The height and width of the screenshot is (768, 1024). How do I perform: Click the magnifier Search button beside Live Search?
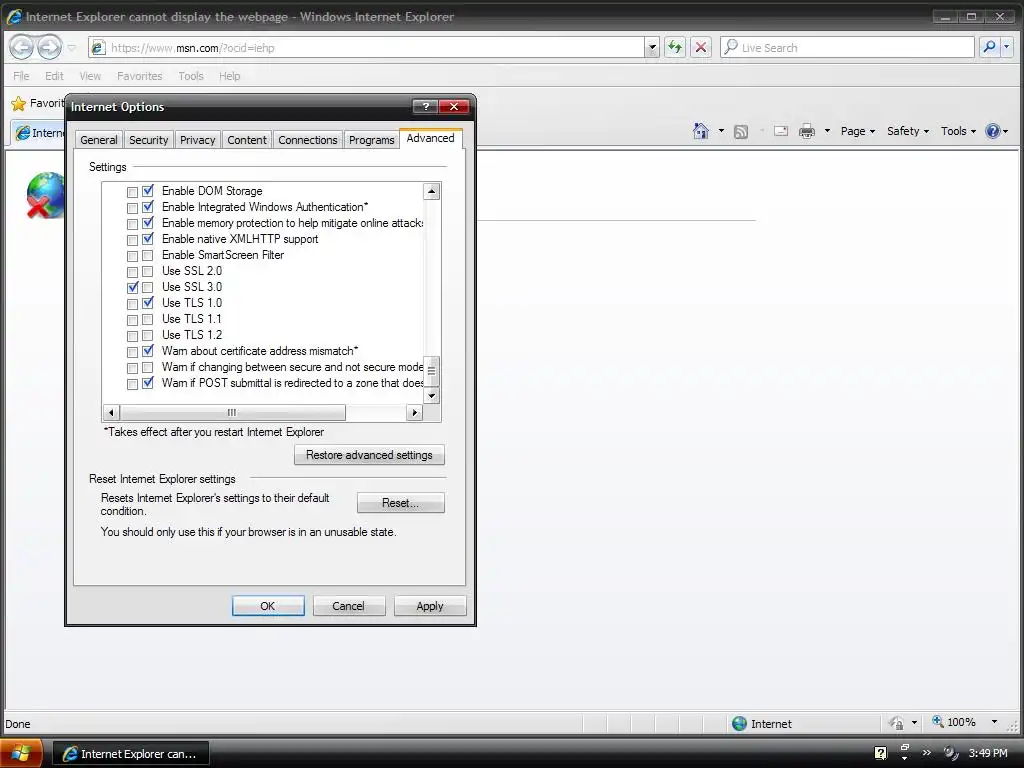(989, 47)
